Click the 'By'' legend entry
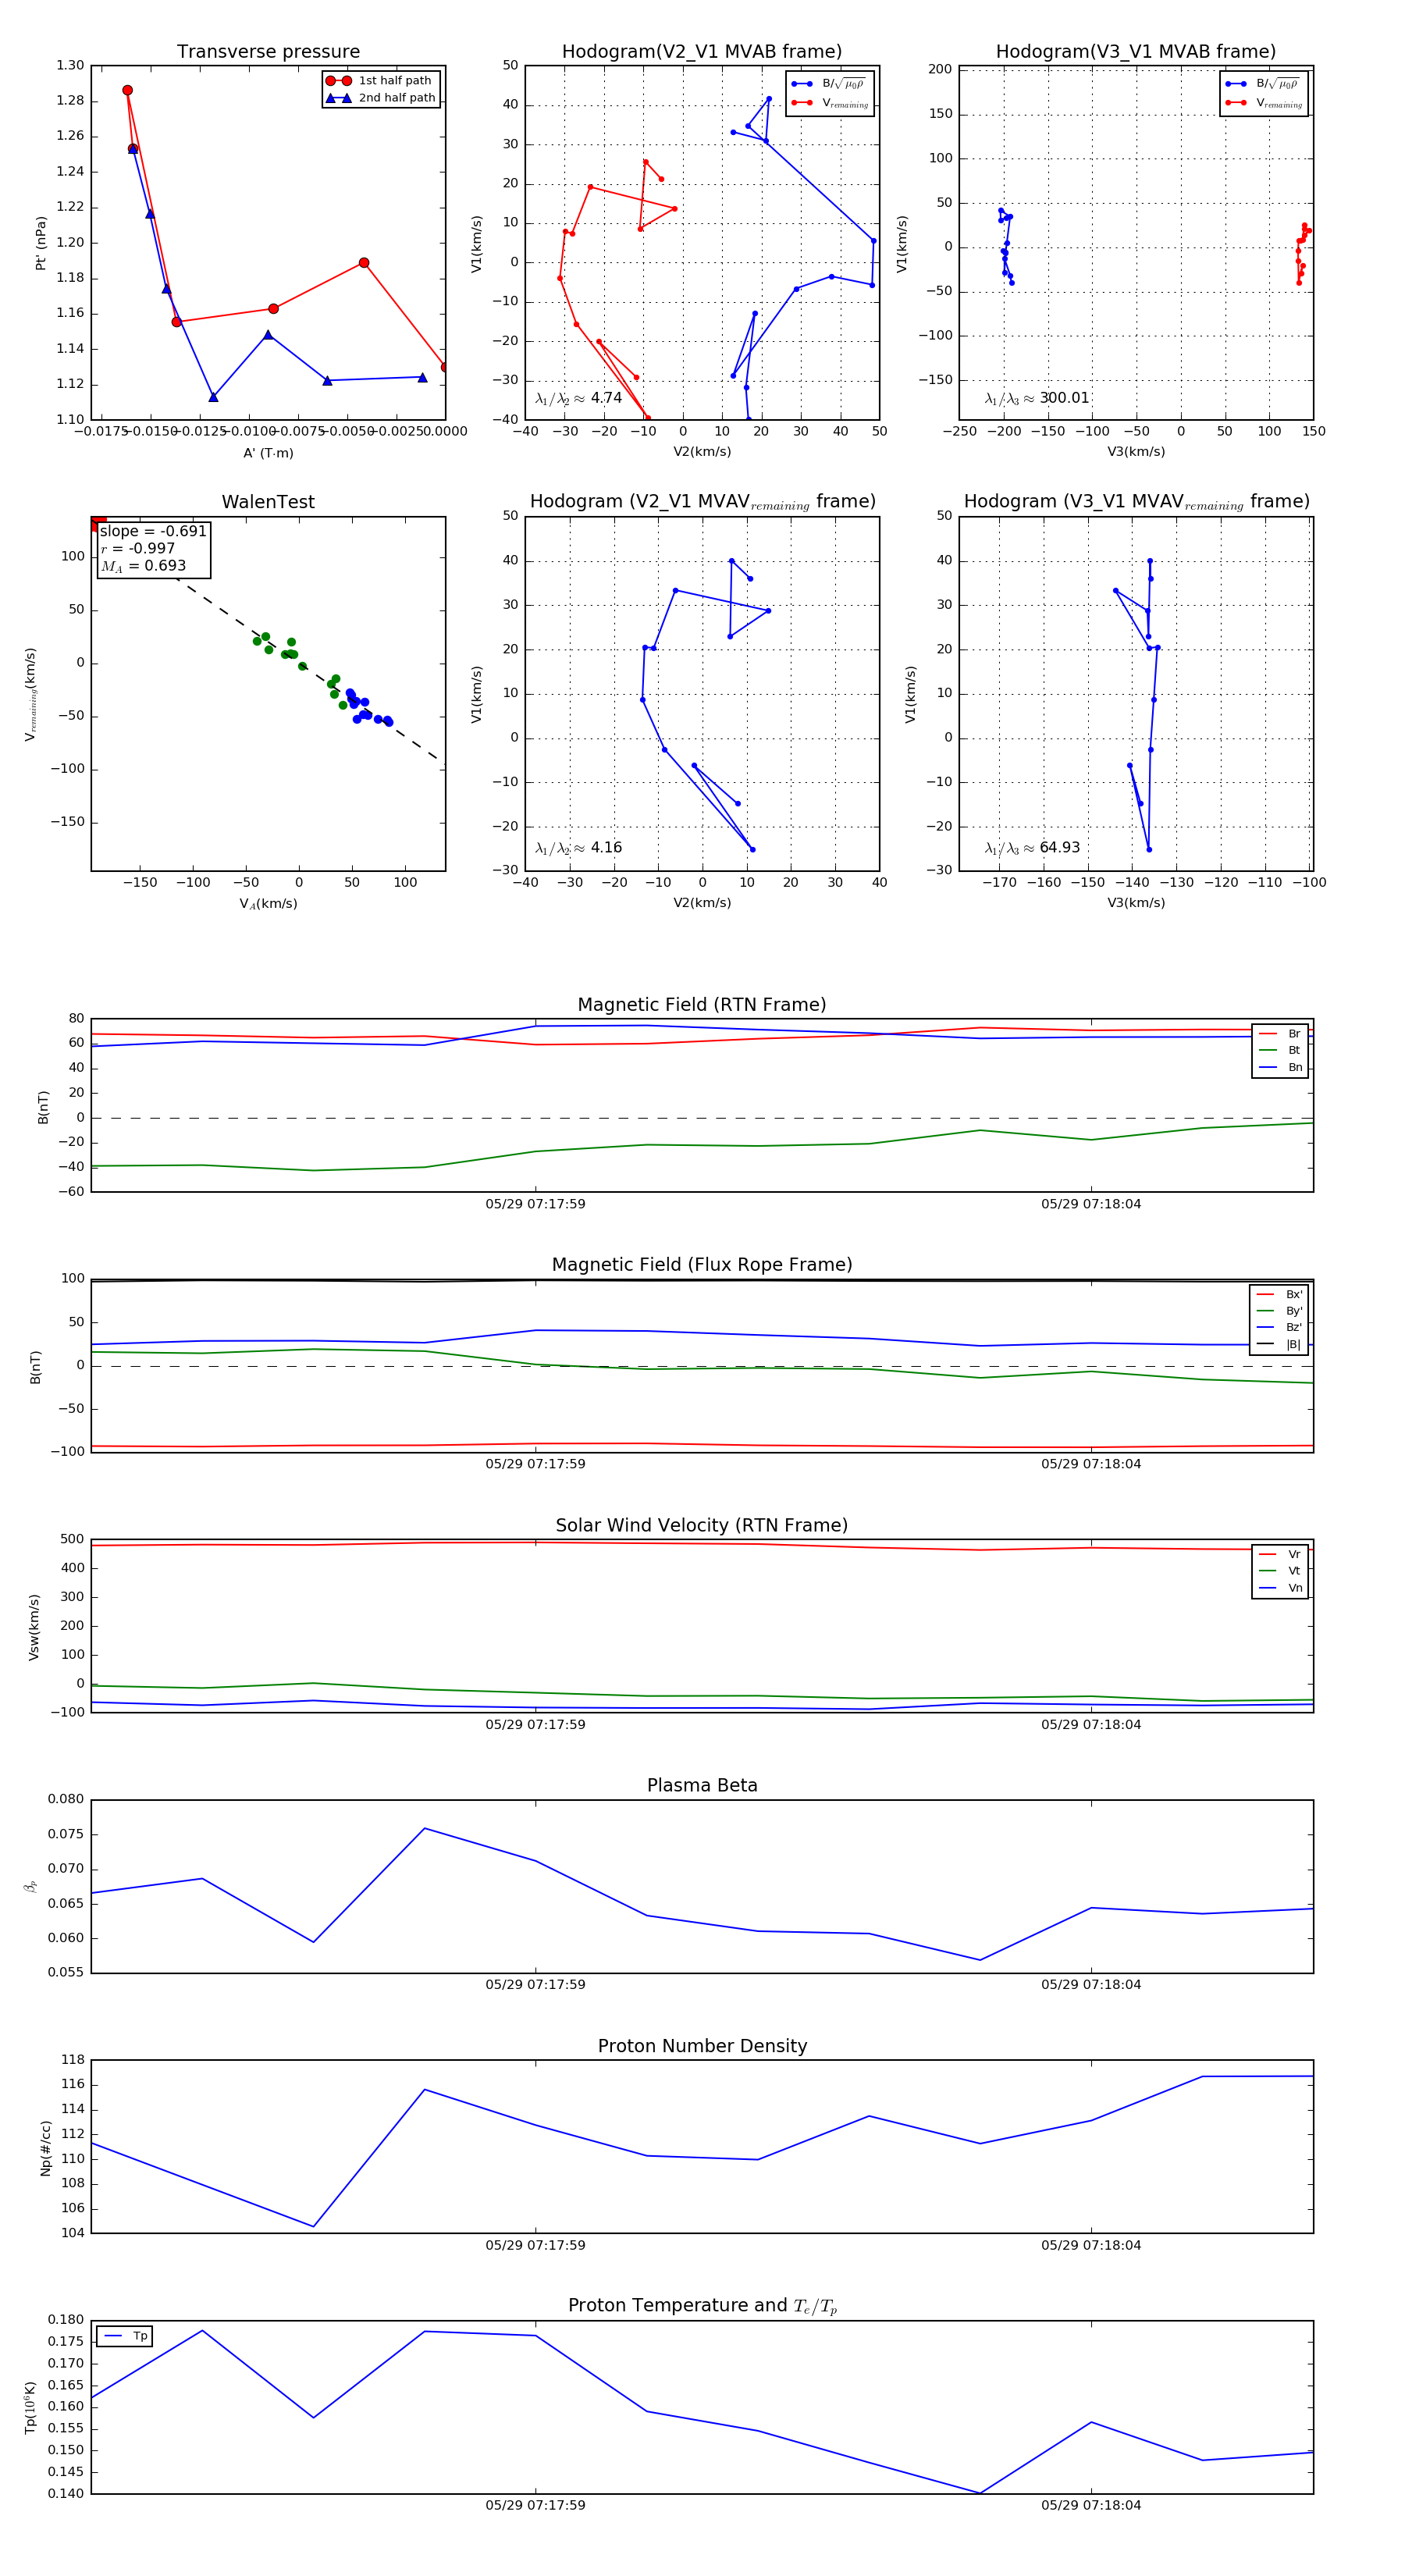The height and width of the screenshot is (2576, 1405). pyautogui.click(x=1279, y=1311)
